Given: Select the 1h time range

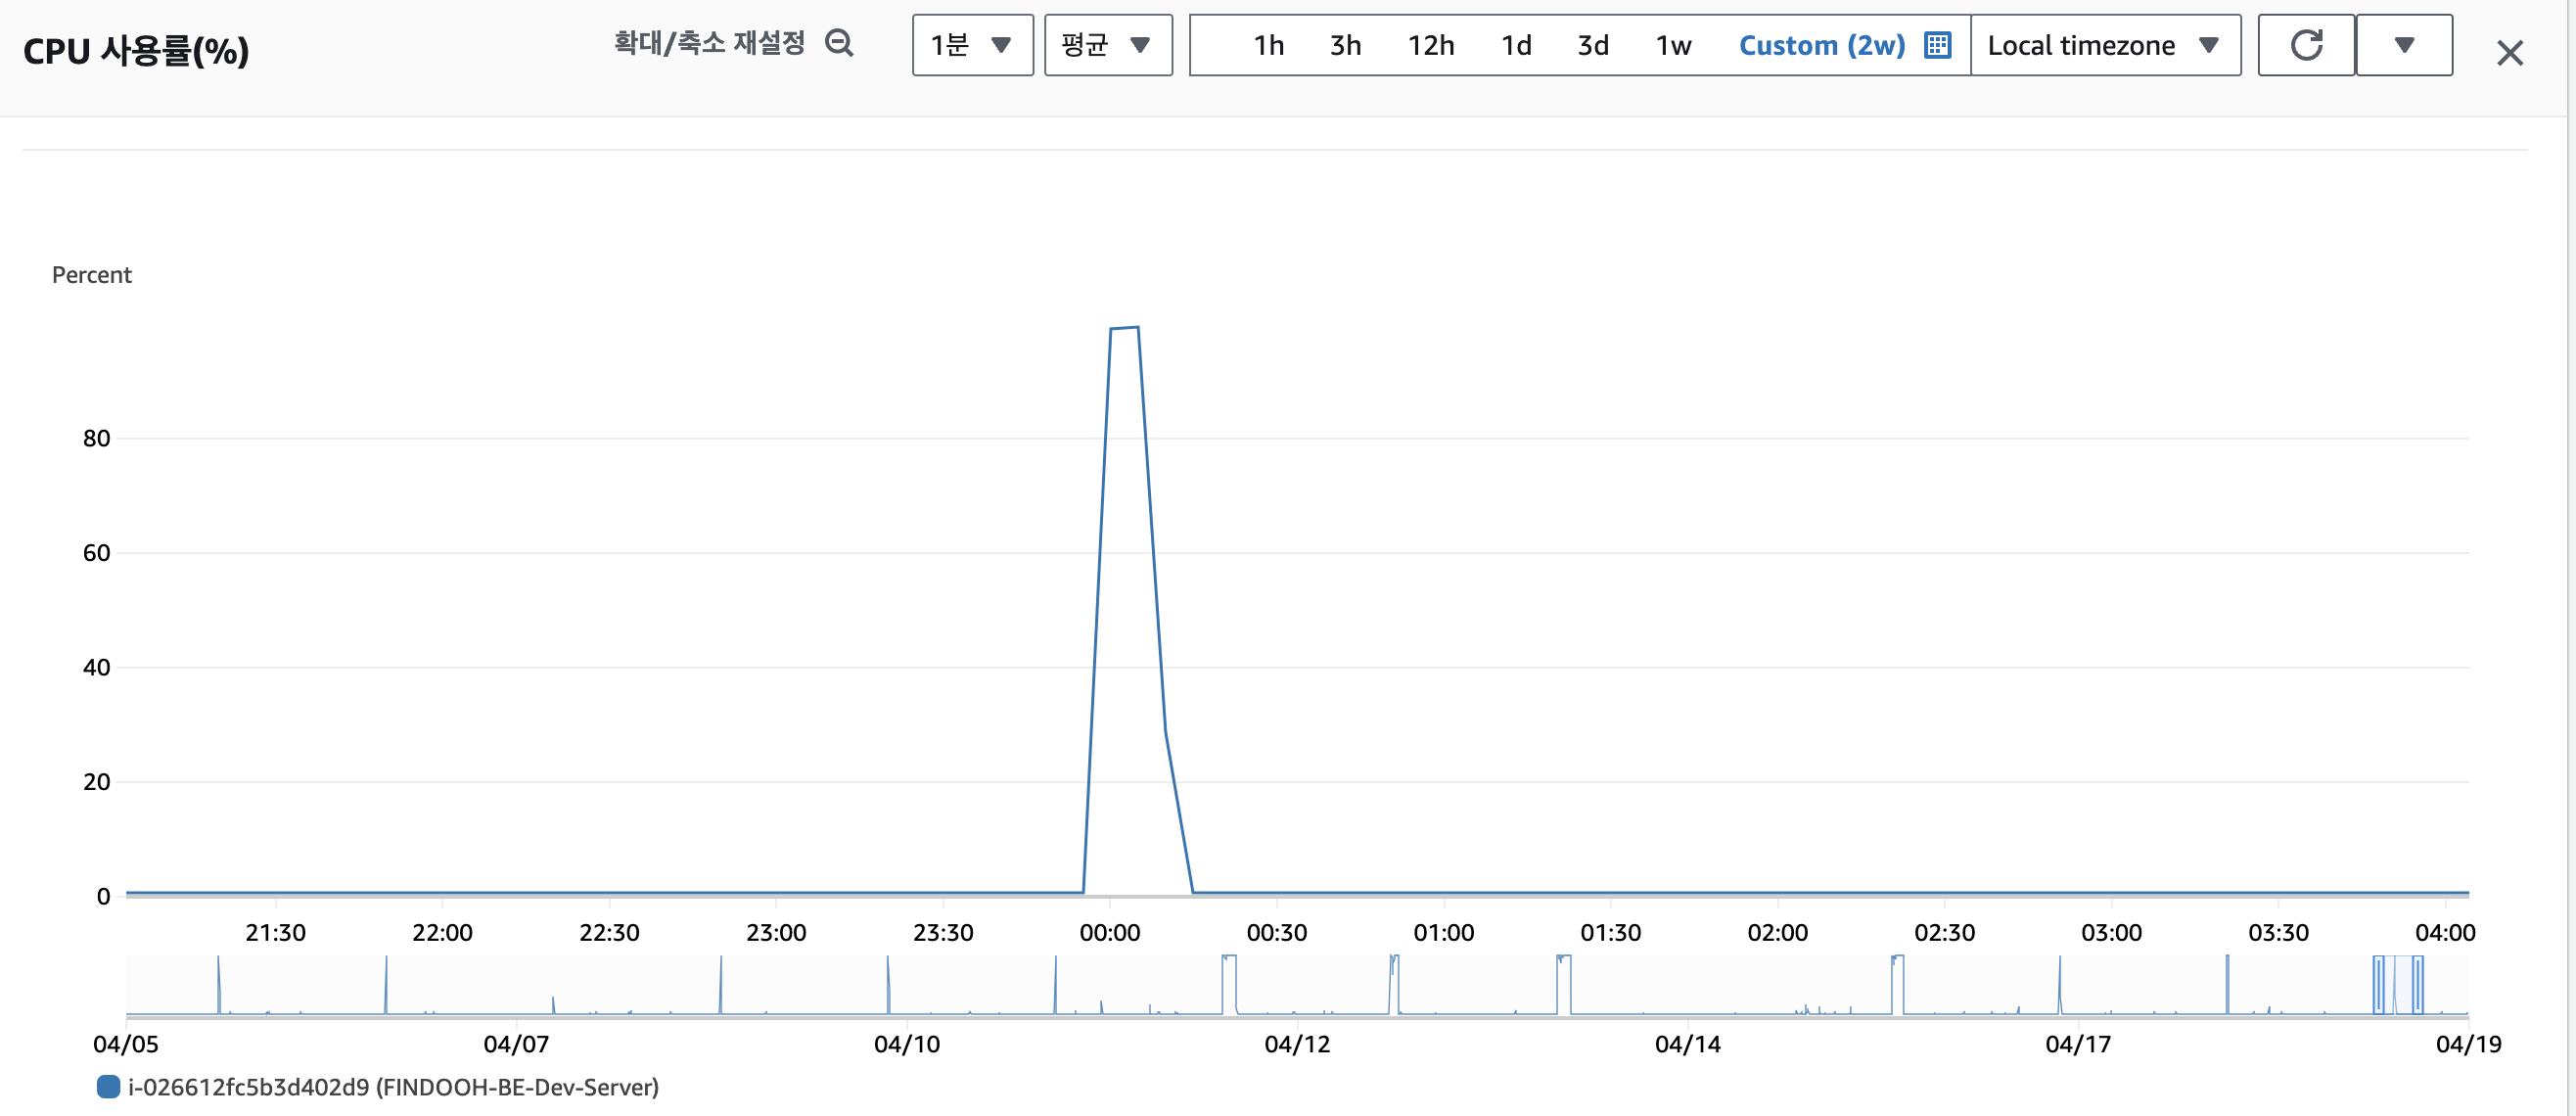Looking at the screenshot, I should (x=1268, y=45).
